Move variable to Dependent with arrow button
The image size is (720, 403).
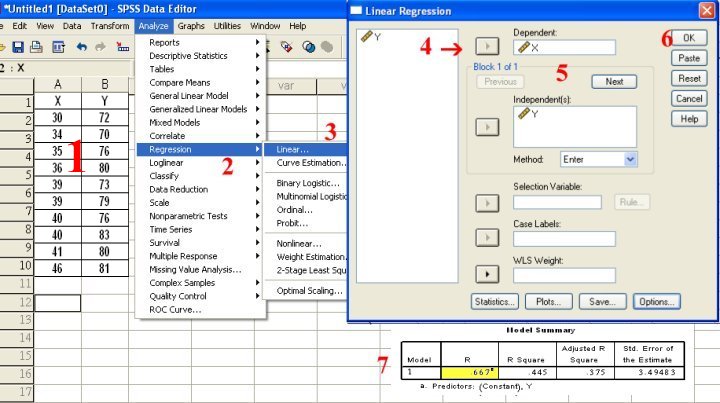pyautogui.click(x=487, y=46)
